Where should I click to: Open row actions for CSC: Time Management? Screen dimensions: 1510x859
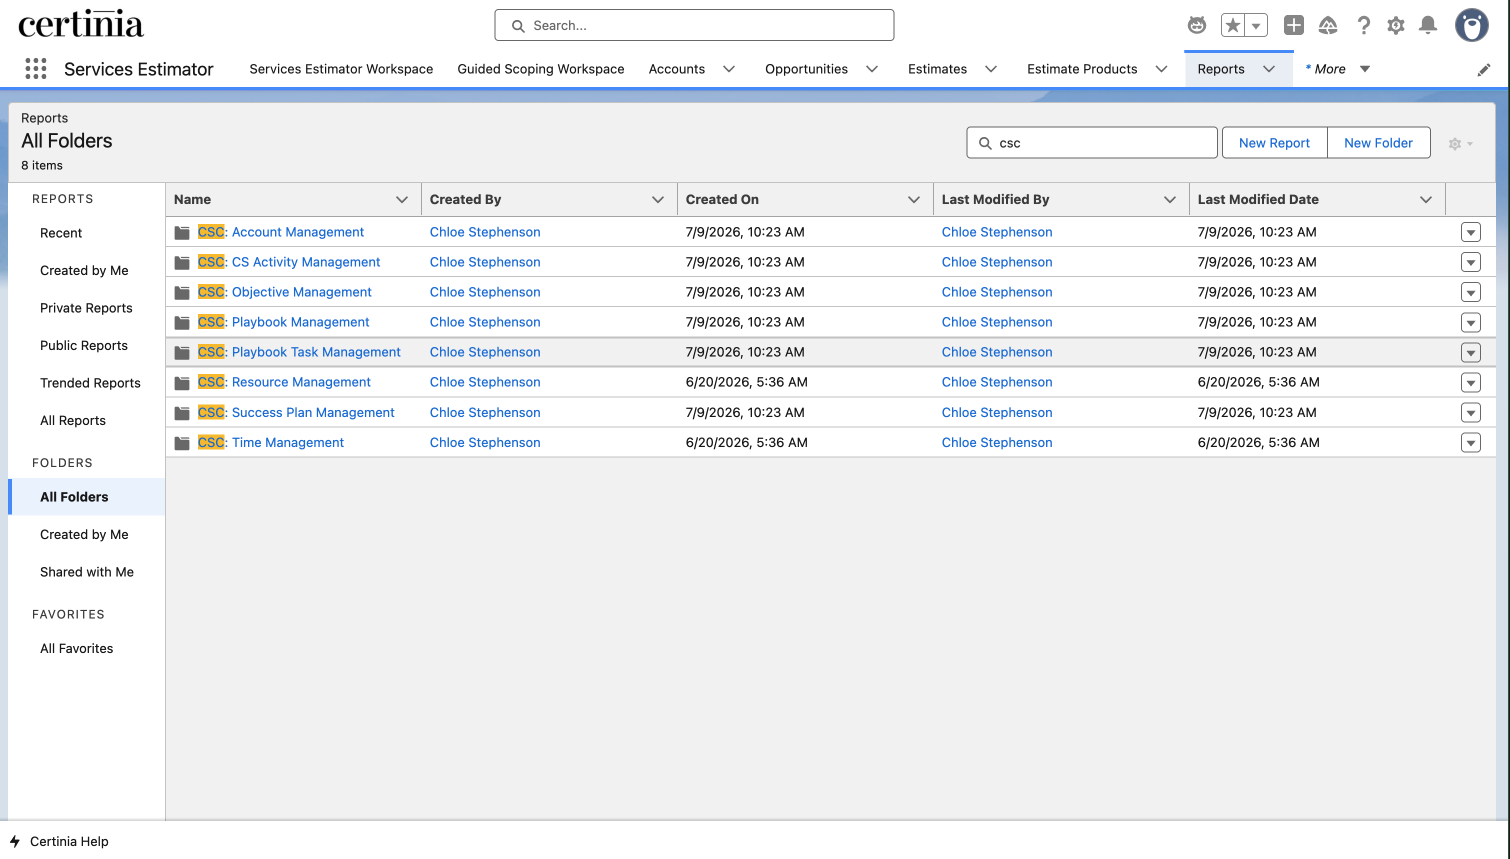tap(1470, 442)
